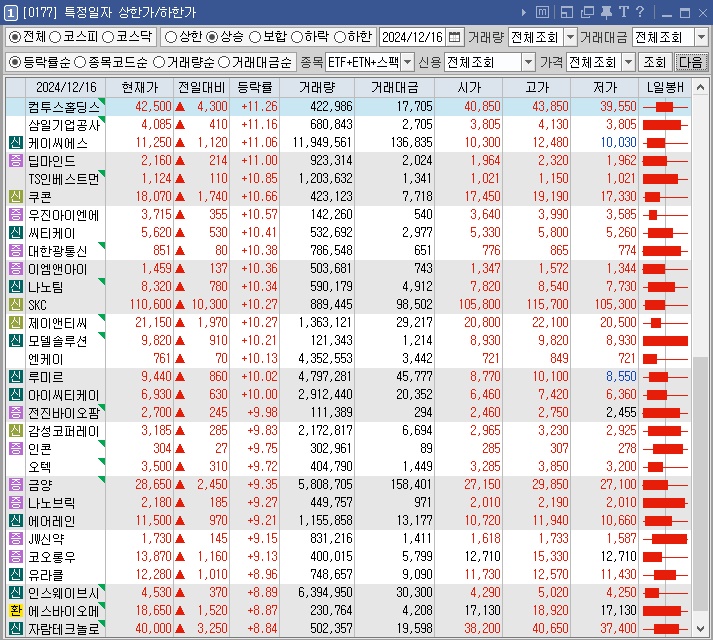This screenshot has height=640, width=713.
Task: Click the 신 badge beside 자람테크놀로
Action: tap(15, 628)
